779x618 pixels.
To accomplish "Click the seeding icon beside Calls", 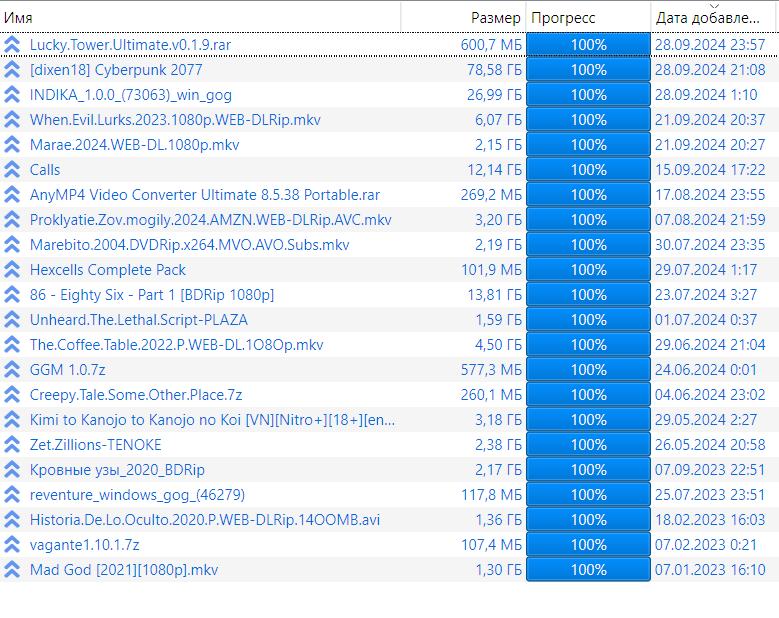I will pos(12,170).
